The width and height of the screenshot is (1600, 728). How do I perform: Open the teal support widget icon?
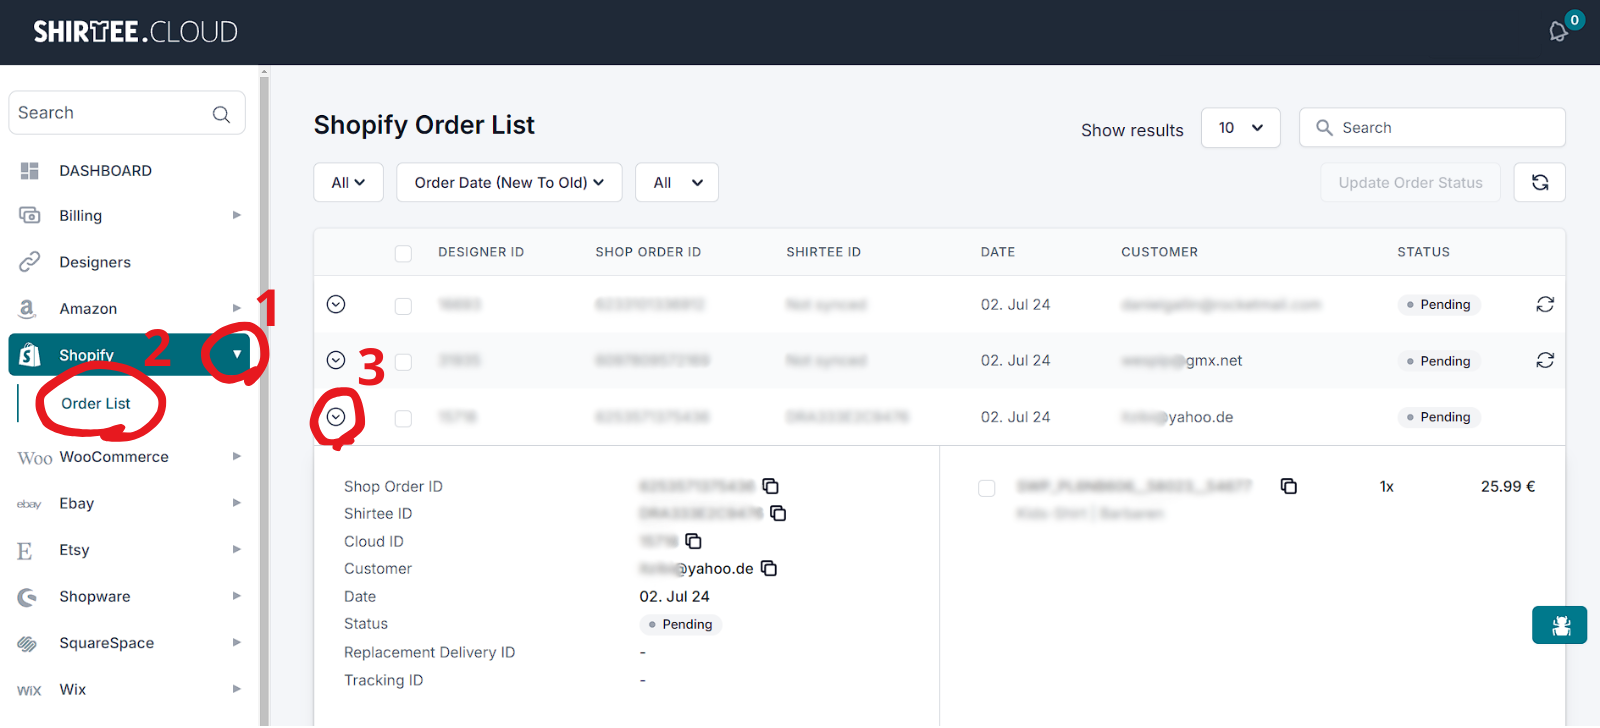pyautogui.click(x=1560, y=625)
